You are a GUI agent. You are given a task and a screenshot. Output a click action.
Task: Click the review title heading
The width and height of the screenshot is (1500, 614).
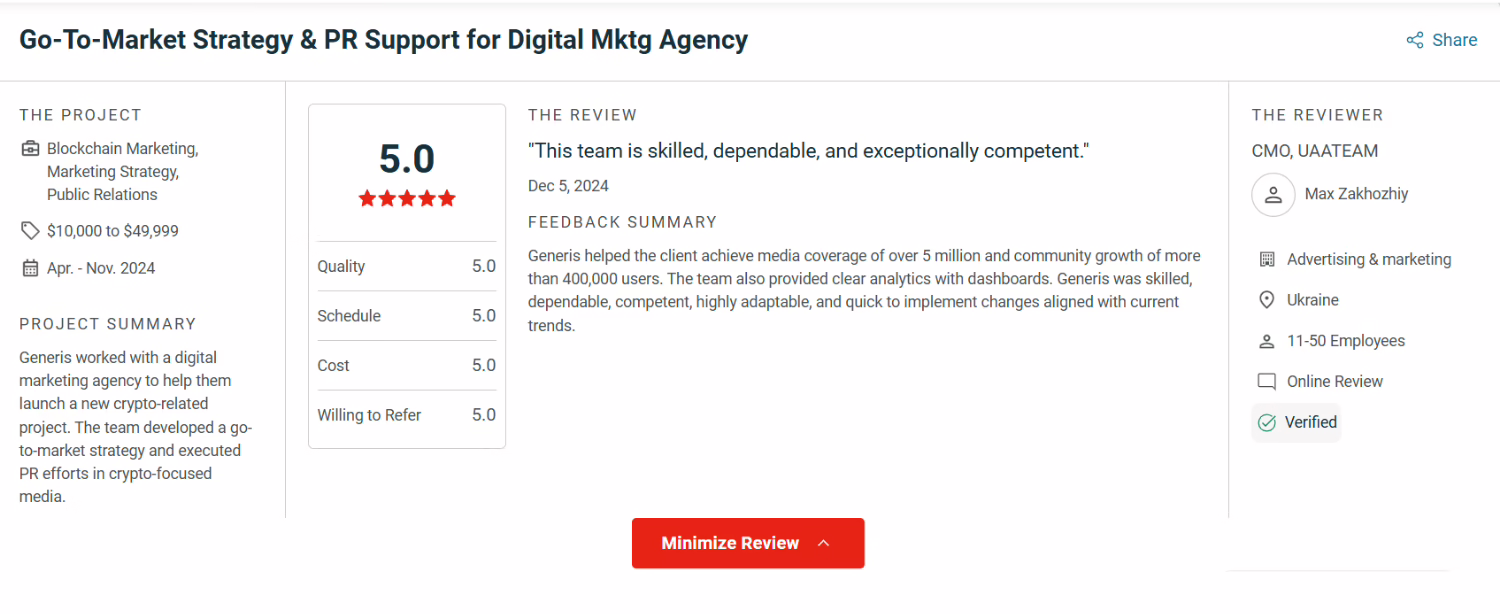383,40
